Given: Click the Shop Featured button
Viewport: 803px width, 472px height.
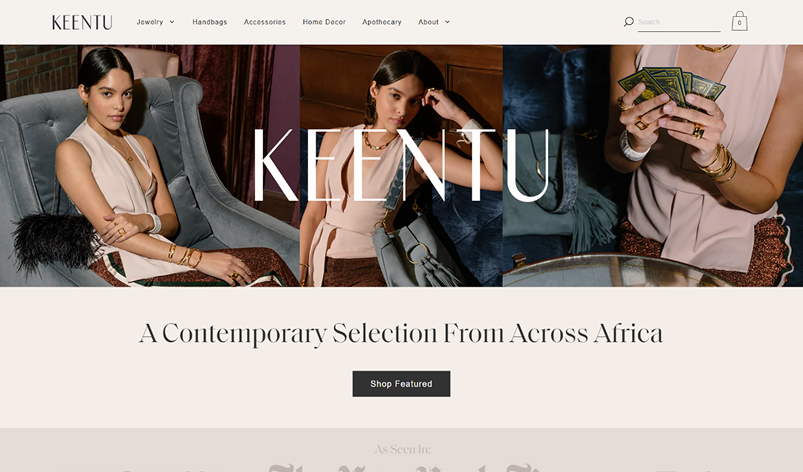Looking at the screenshot, I should click(402, 383).
